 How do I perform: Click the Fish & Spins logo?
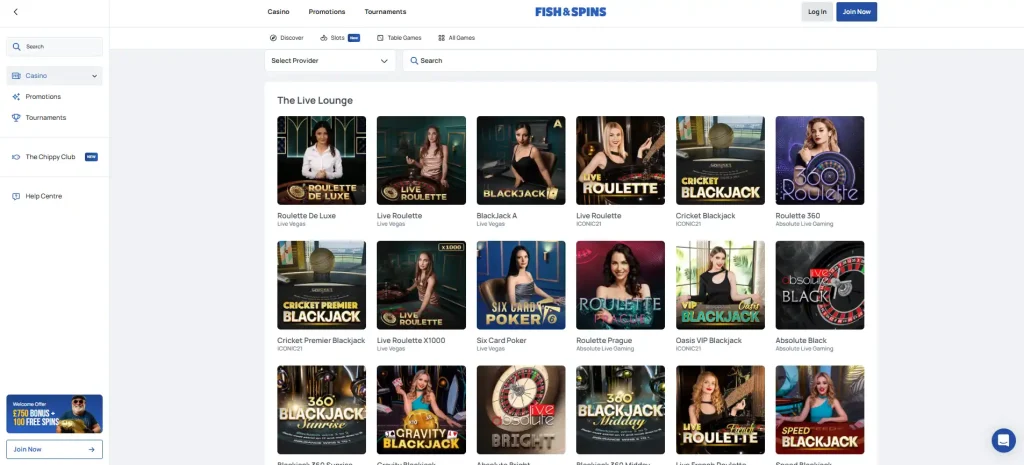[x=571, y=12]
